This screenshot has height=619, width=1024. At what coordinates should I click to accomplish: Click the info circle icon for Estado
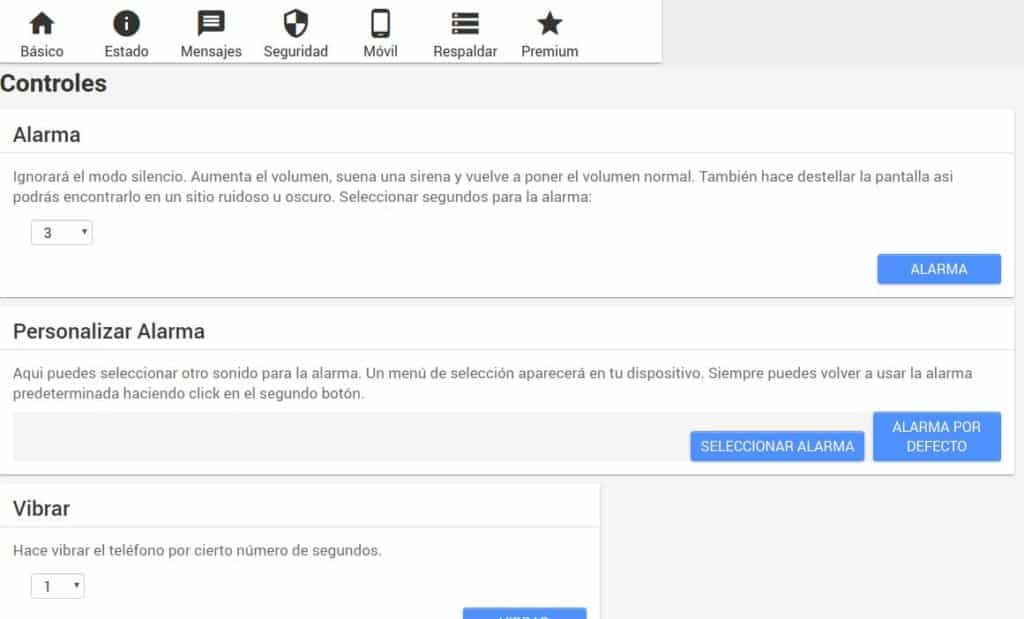[x=126, y=23]
